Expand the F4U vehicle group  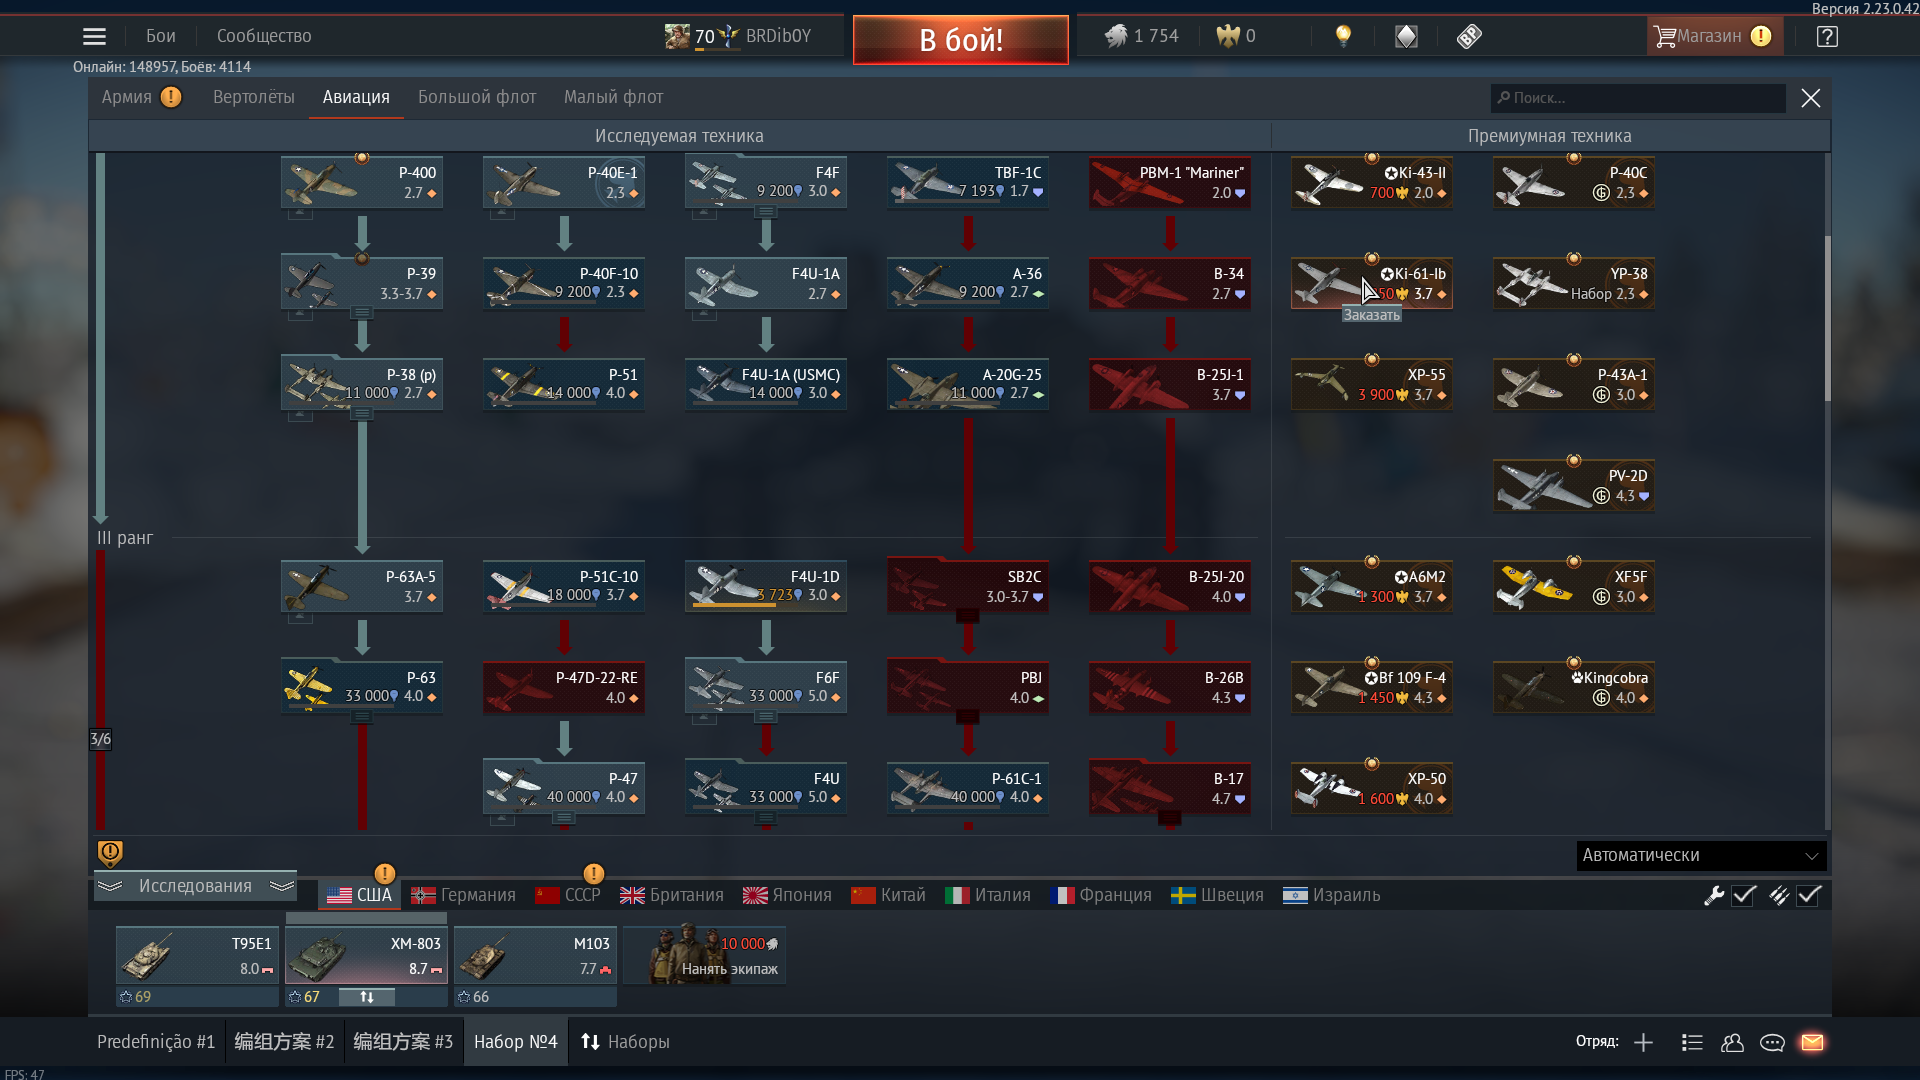pos(766,817)
